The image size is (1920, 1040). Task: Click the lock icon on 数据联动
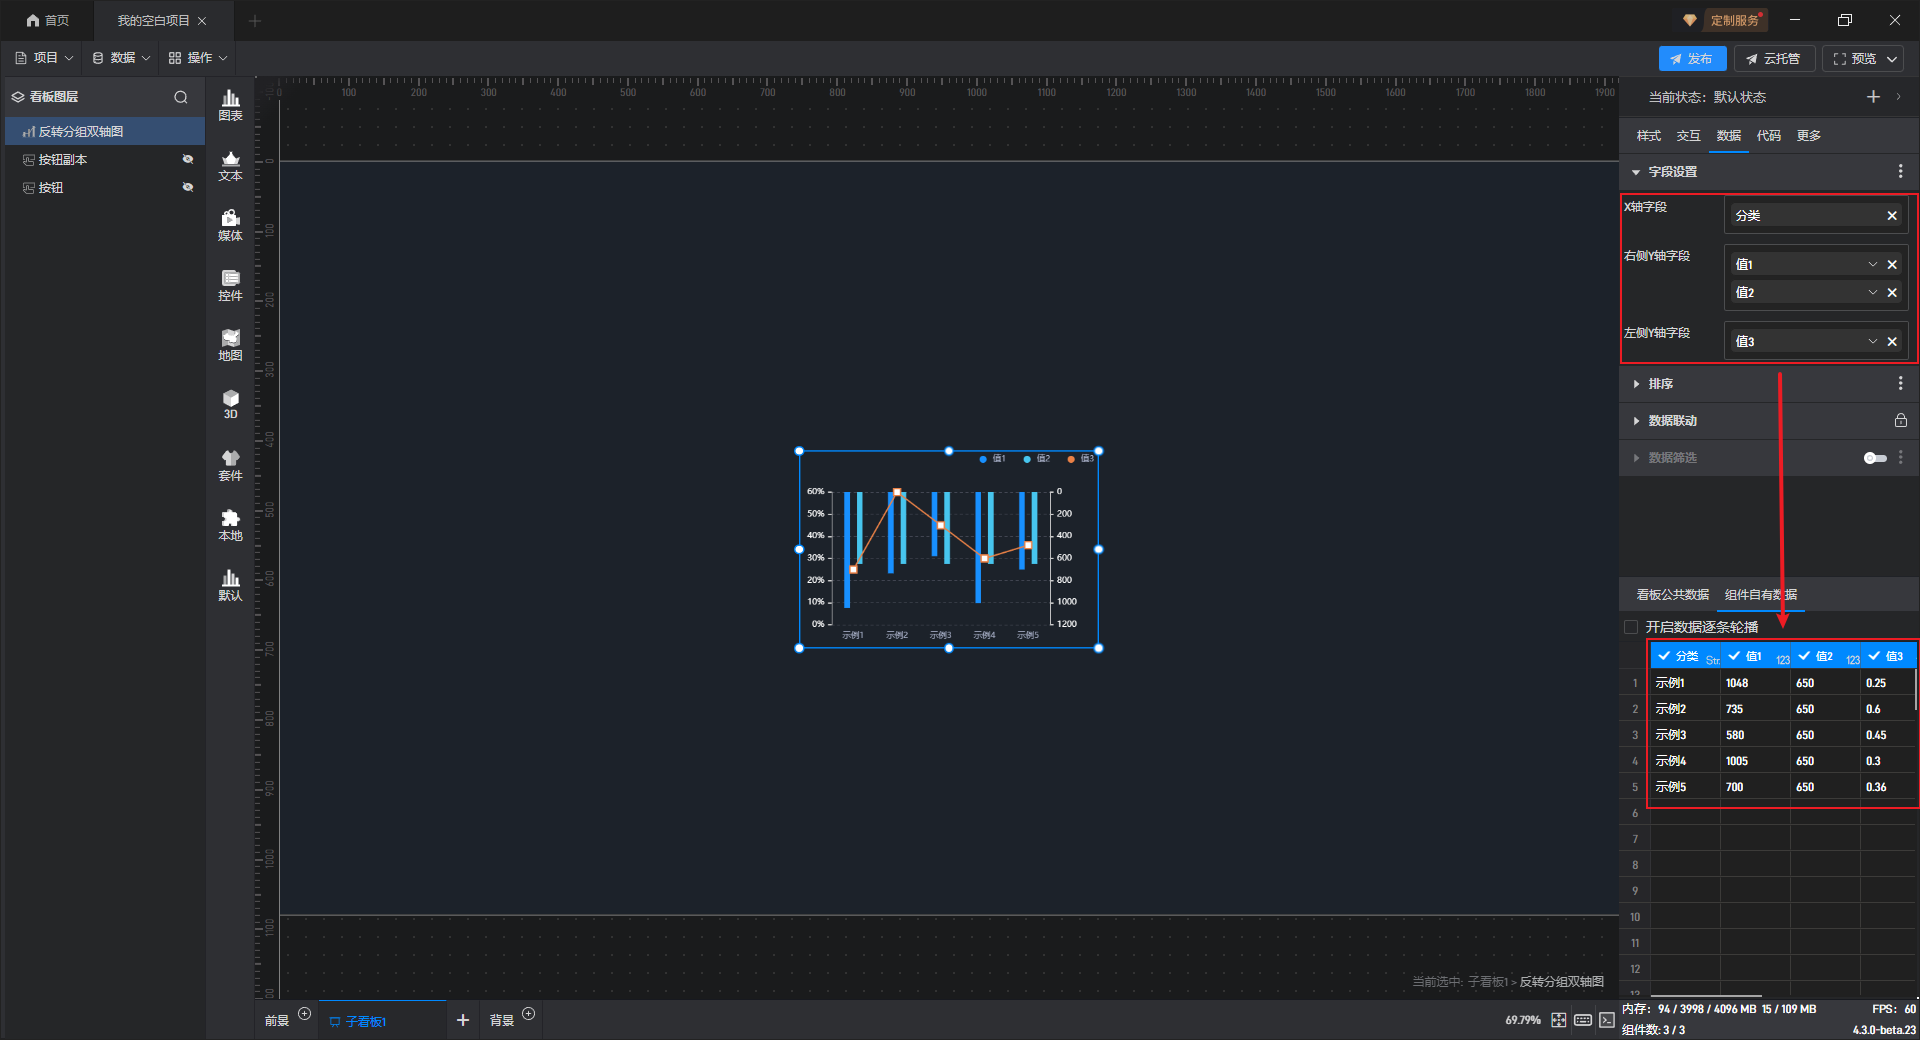pos(1900,421)
